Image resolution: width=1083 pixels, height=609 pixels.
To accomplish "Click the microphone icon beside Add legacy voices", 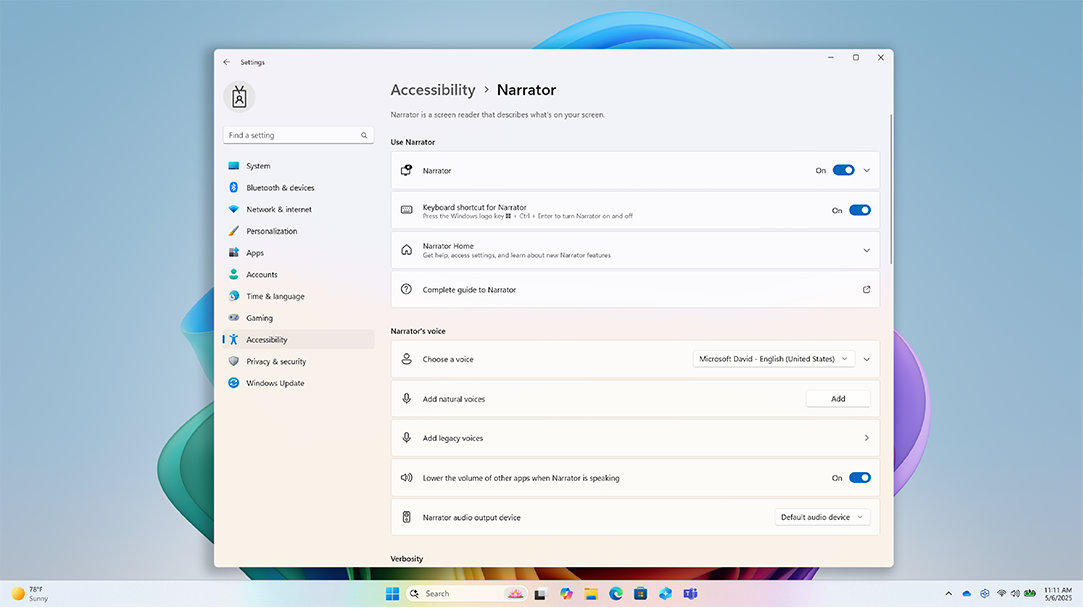I will (407, 438).
